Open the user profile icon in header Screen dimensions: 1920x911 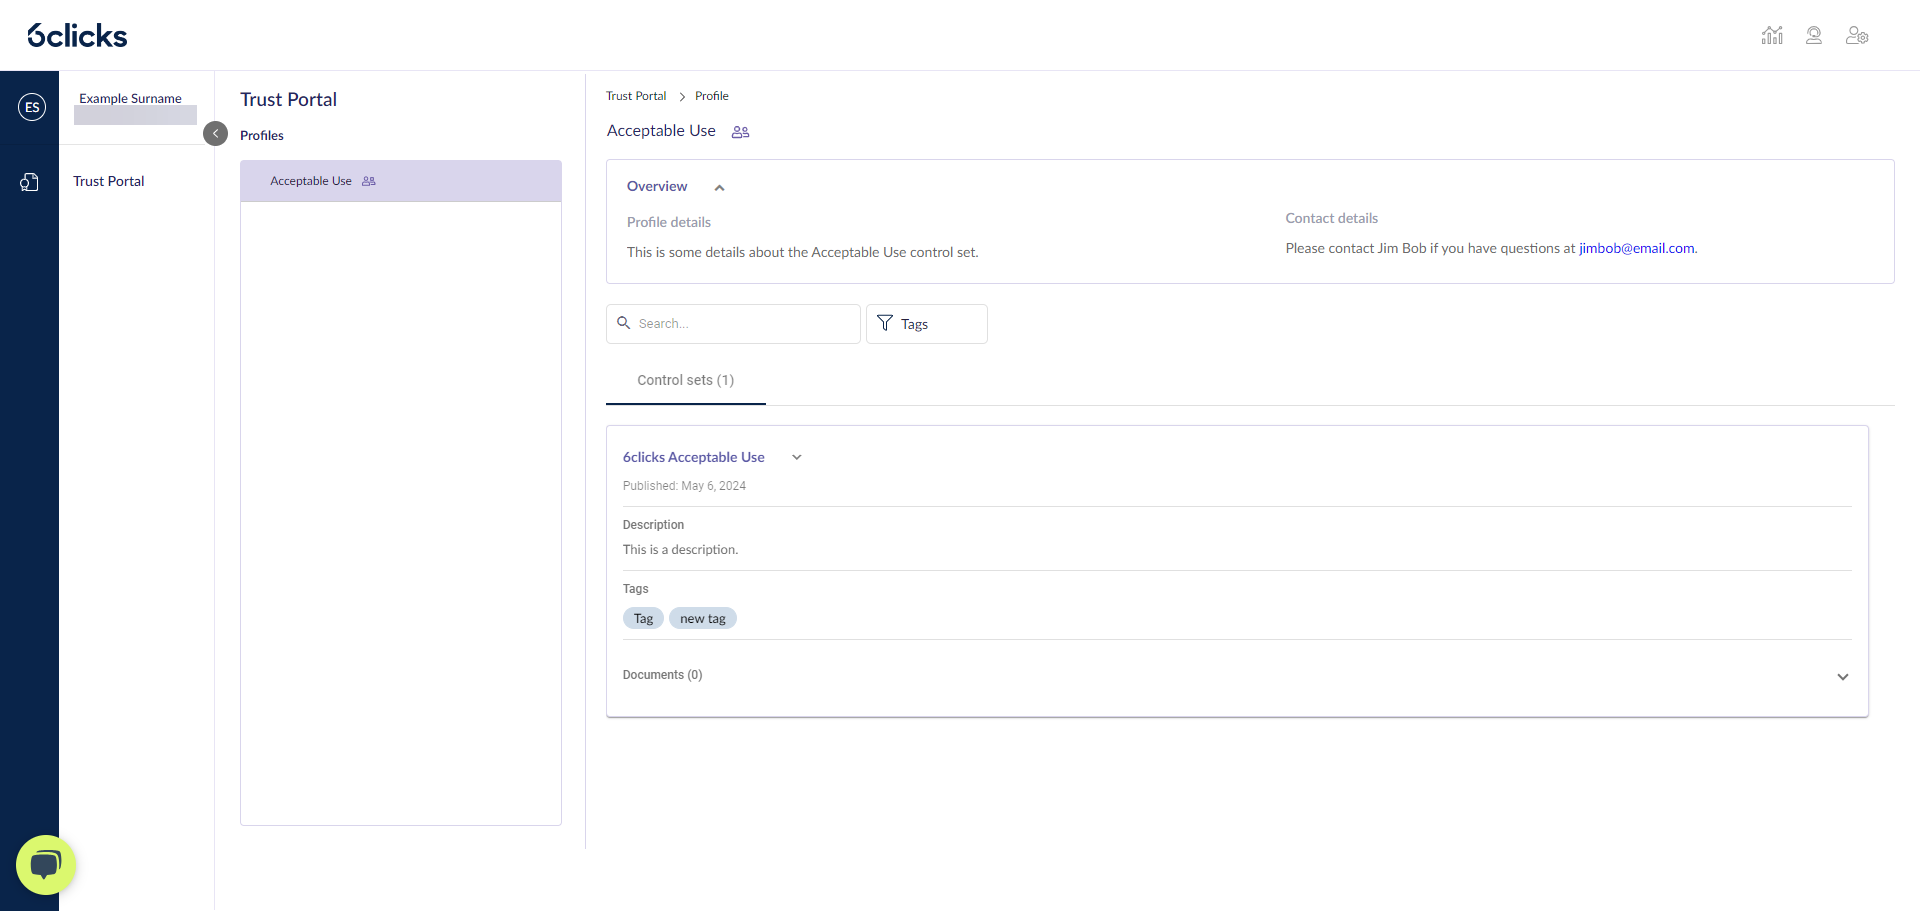(x=1814, y=36)
